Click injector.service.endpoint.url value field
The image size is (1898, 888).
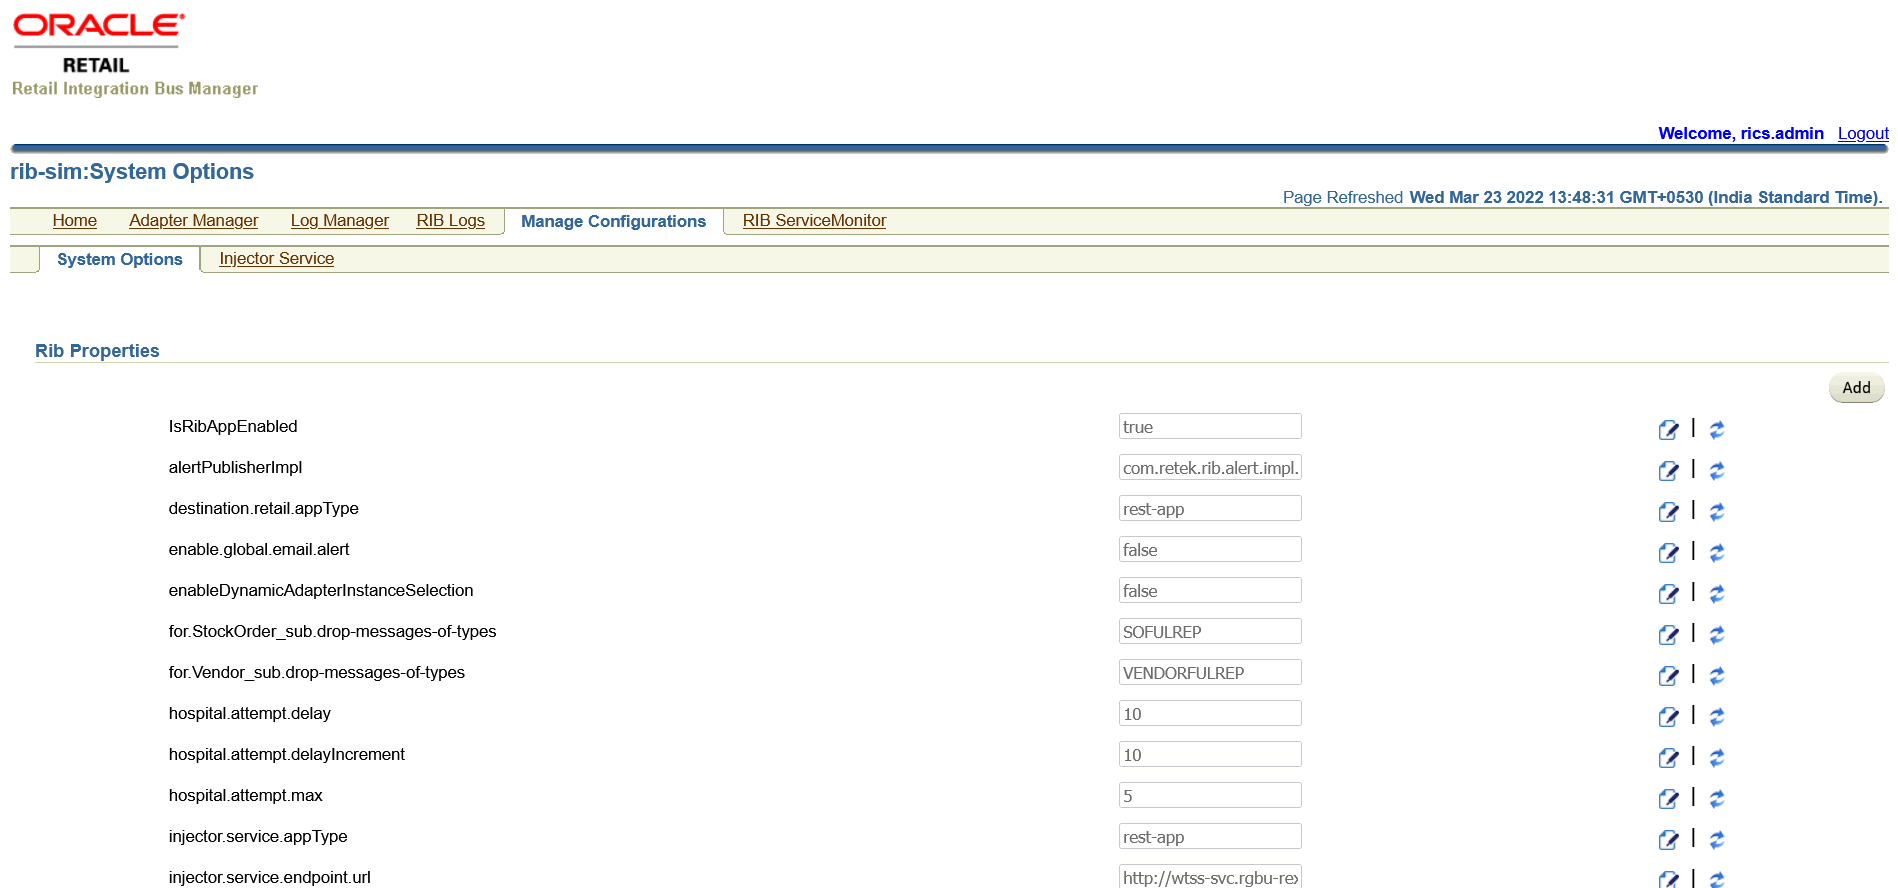click(x=1210, y=877)
